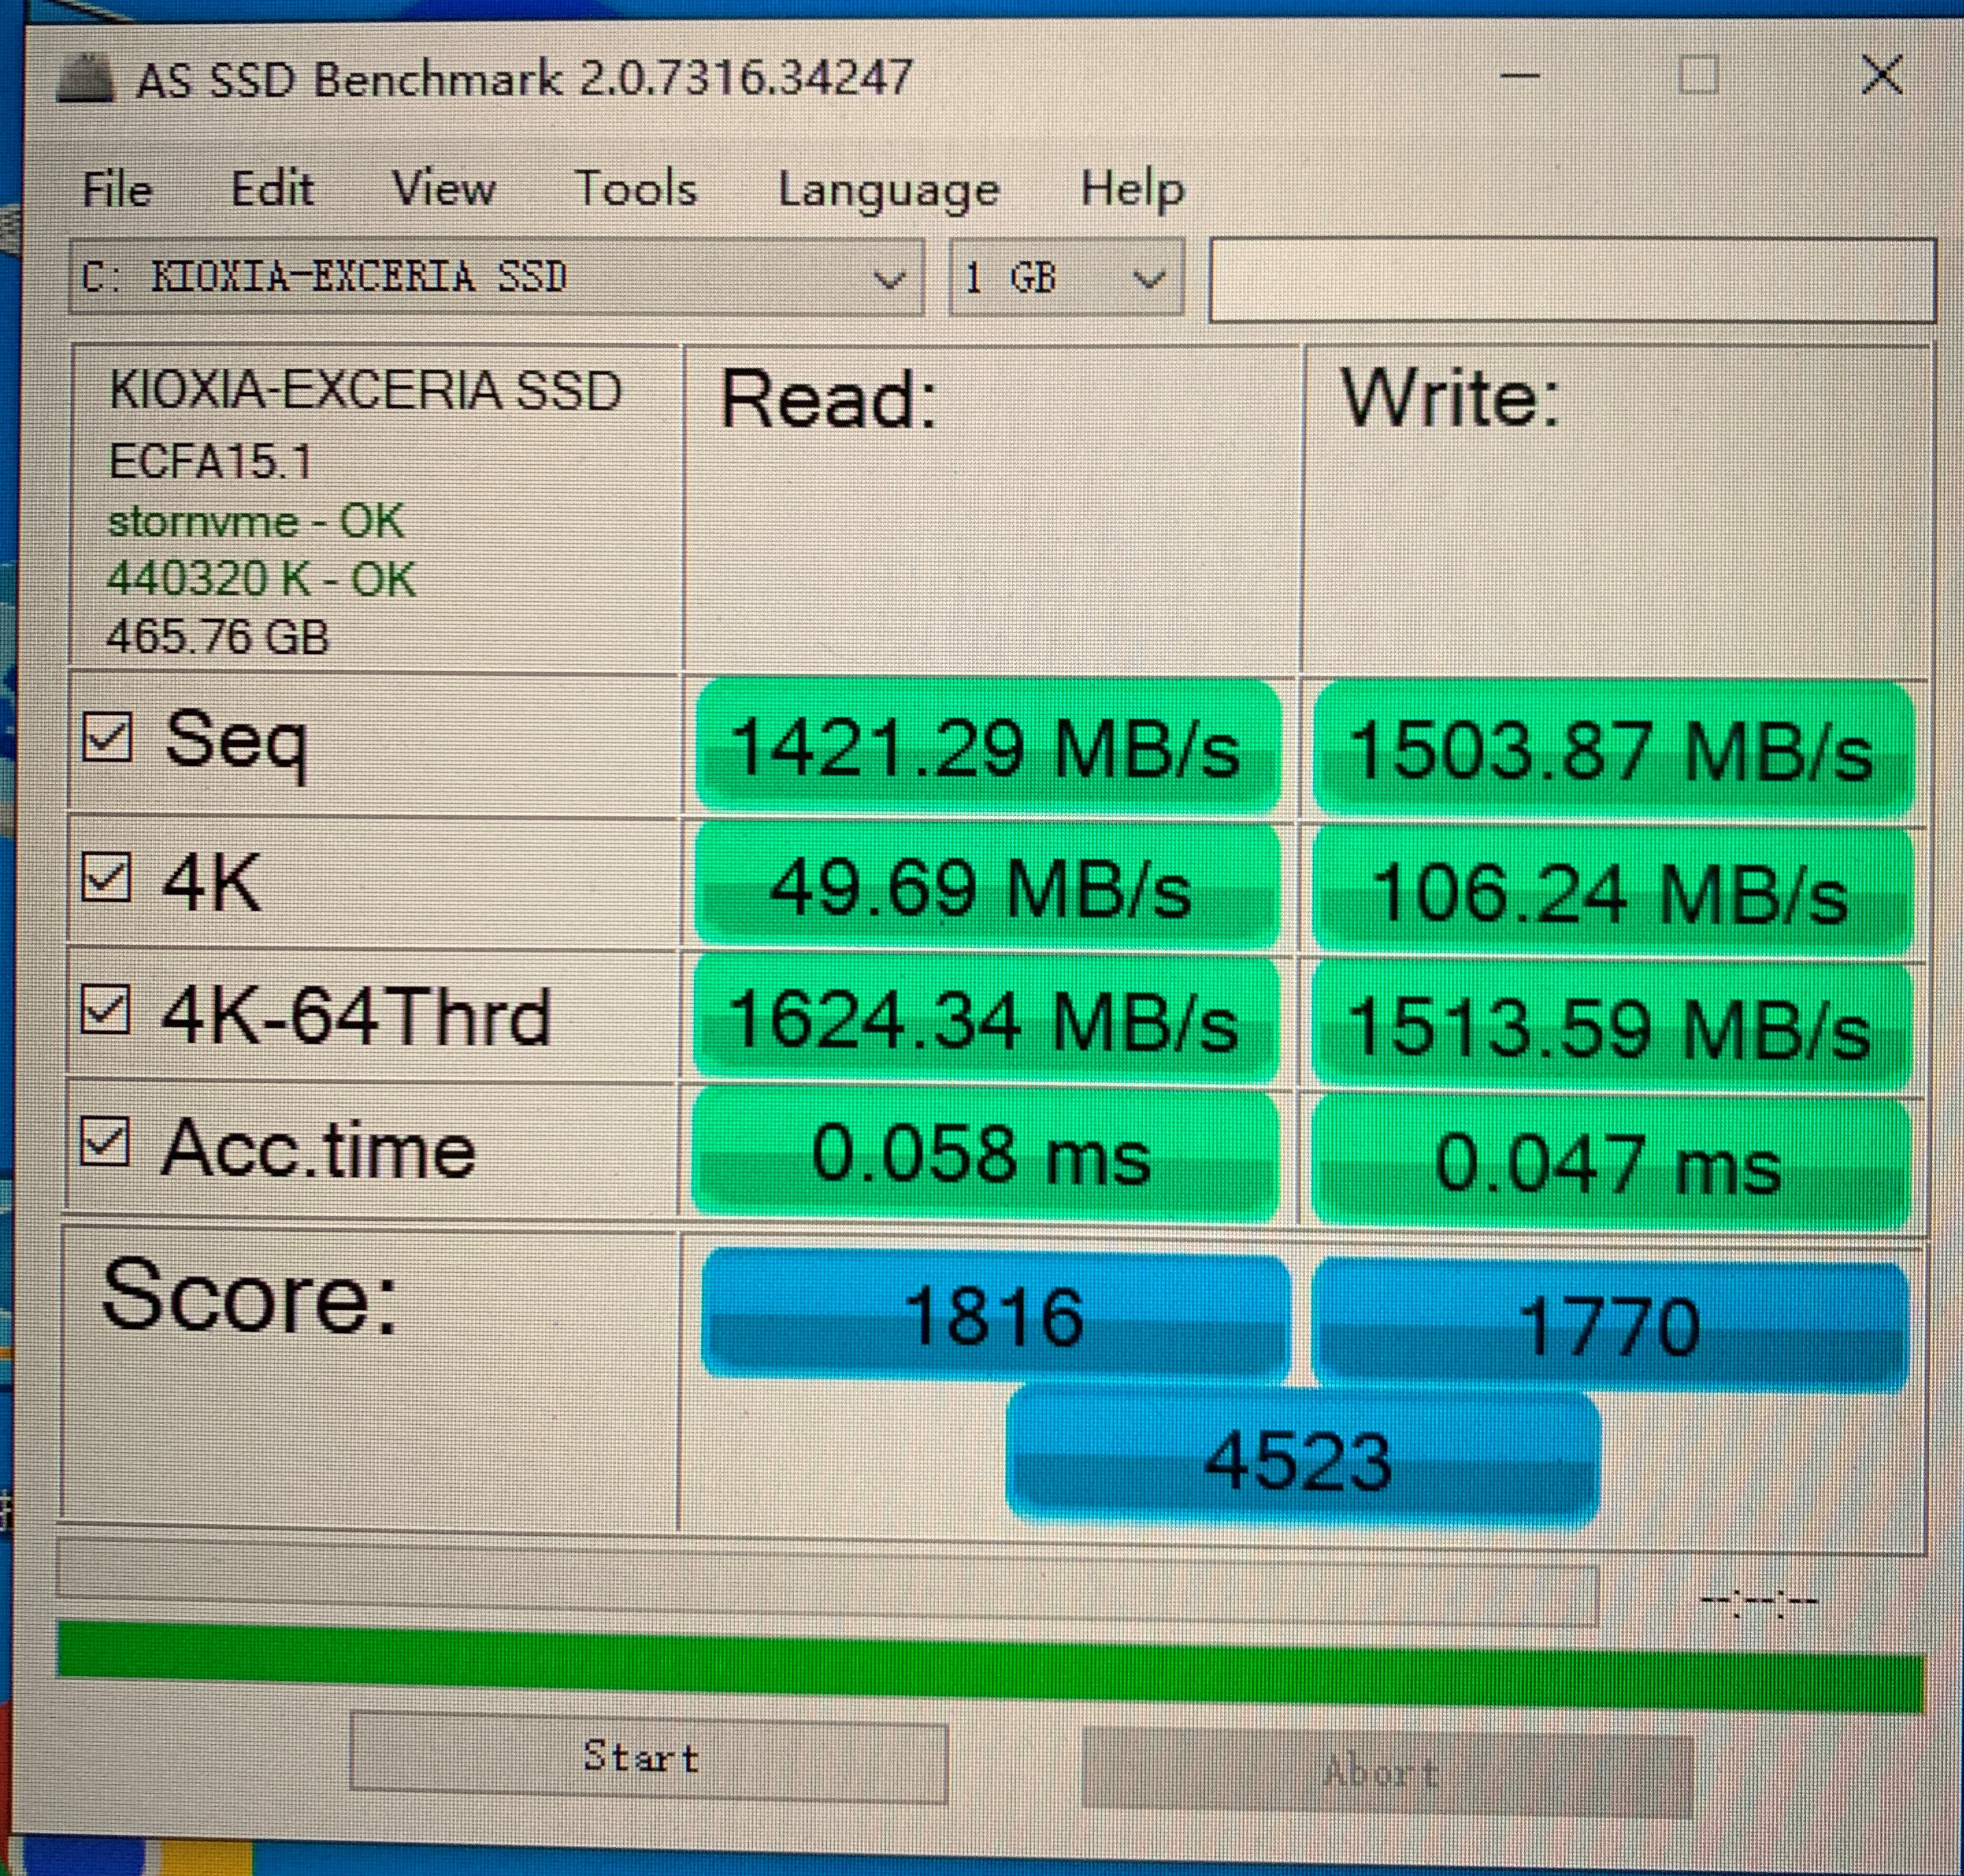Close the AS SSD Benchmark window
1964x1876 pixels.
coord(1881,75)
